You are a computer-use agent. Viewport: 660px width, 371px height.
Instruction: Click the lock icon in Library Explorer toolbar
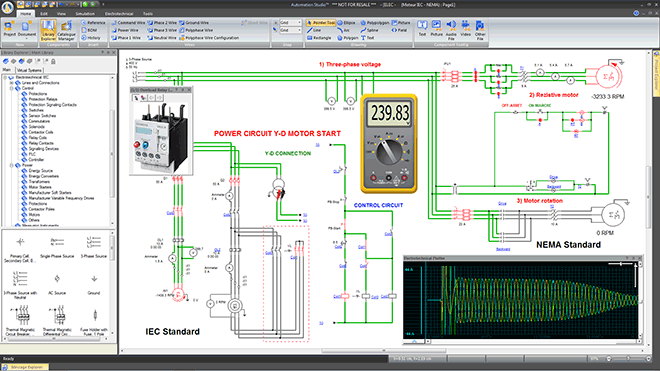(x=53, y=61)
